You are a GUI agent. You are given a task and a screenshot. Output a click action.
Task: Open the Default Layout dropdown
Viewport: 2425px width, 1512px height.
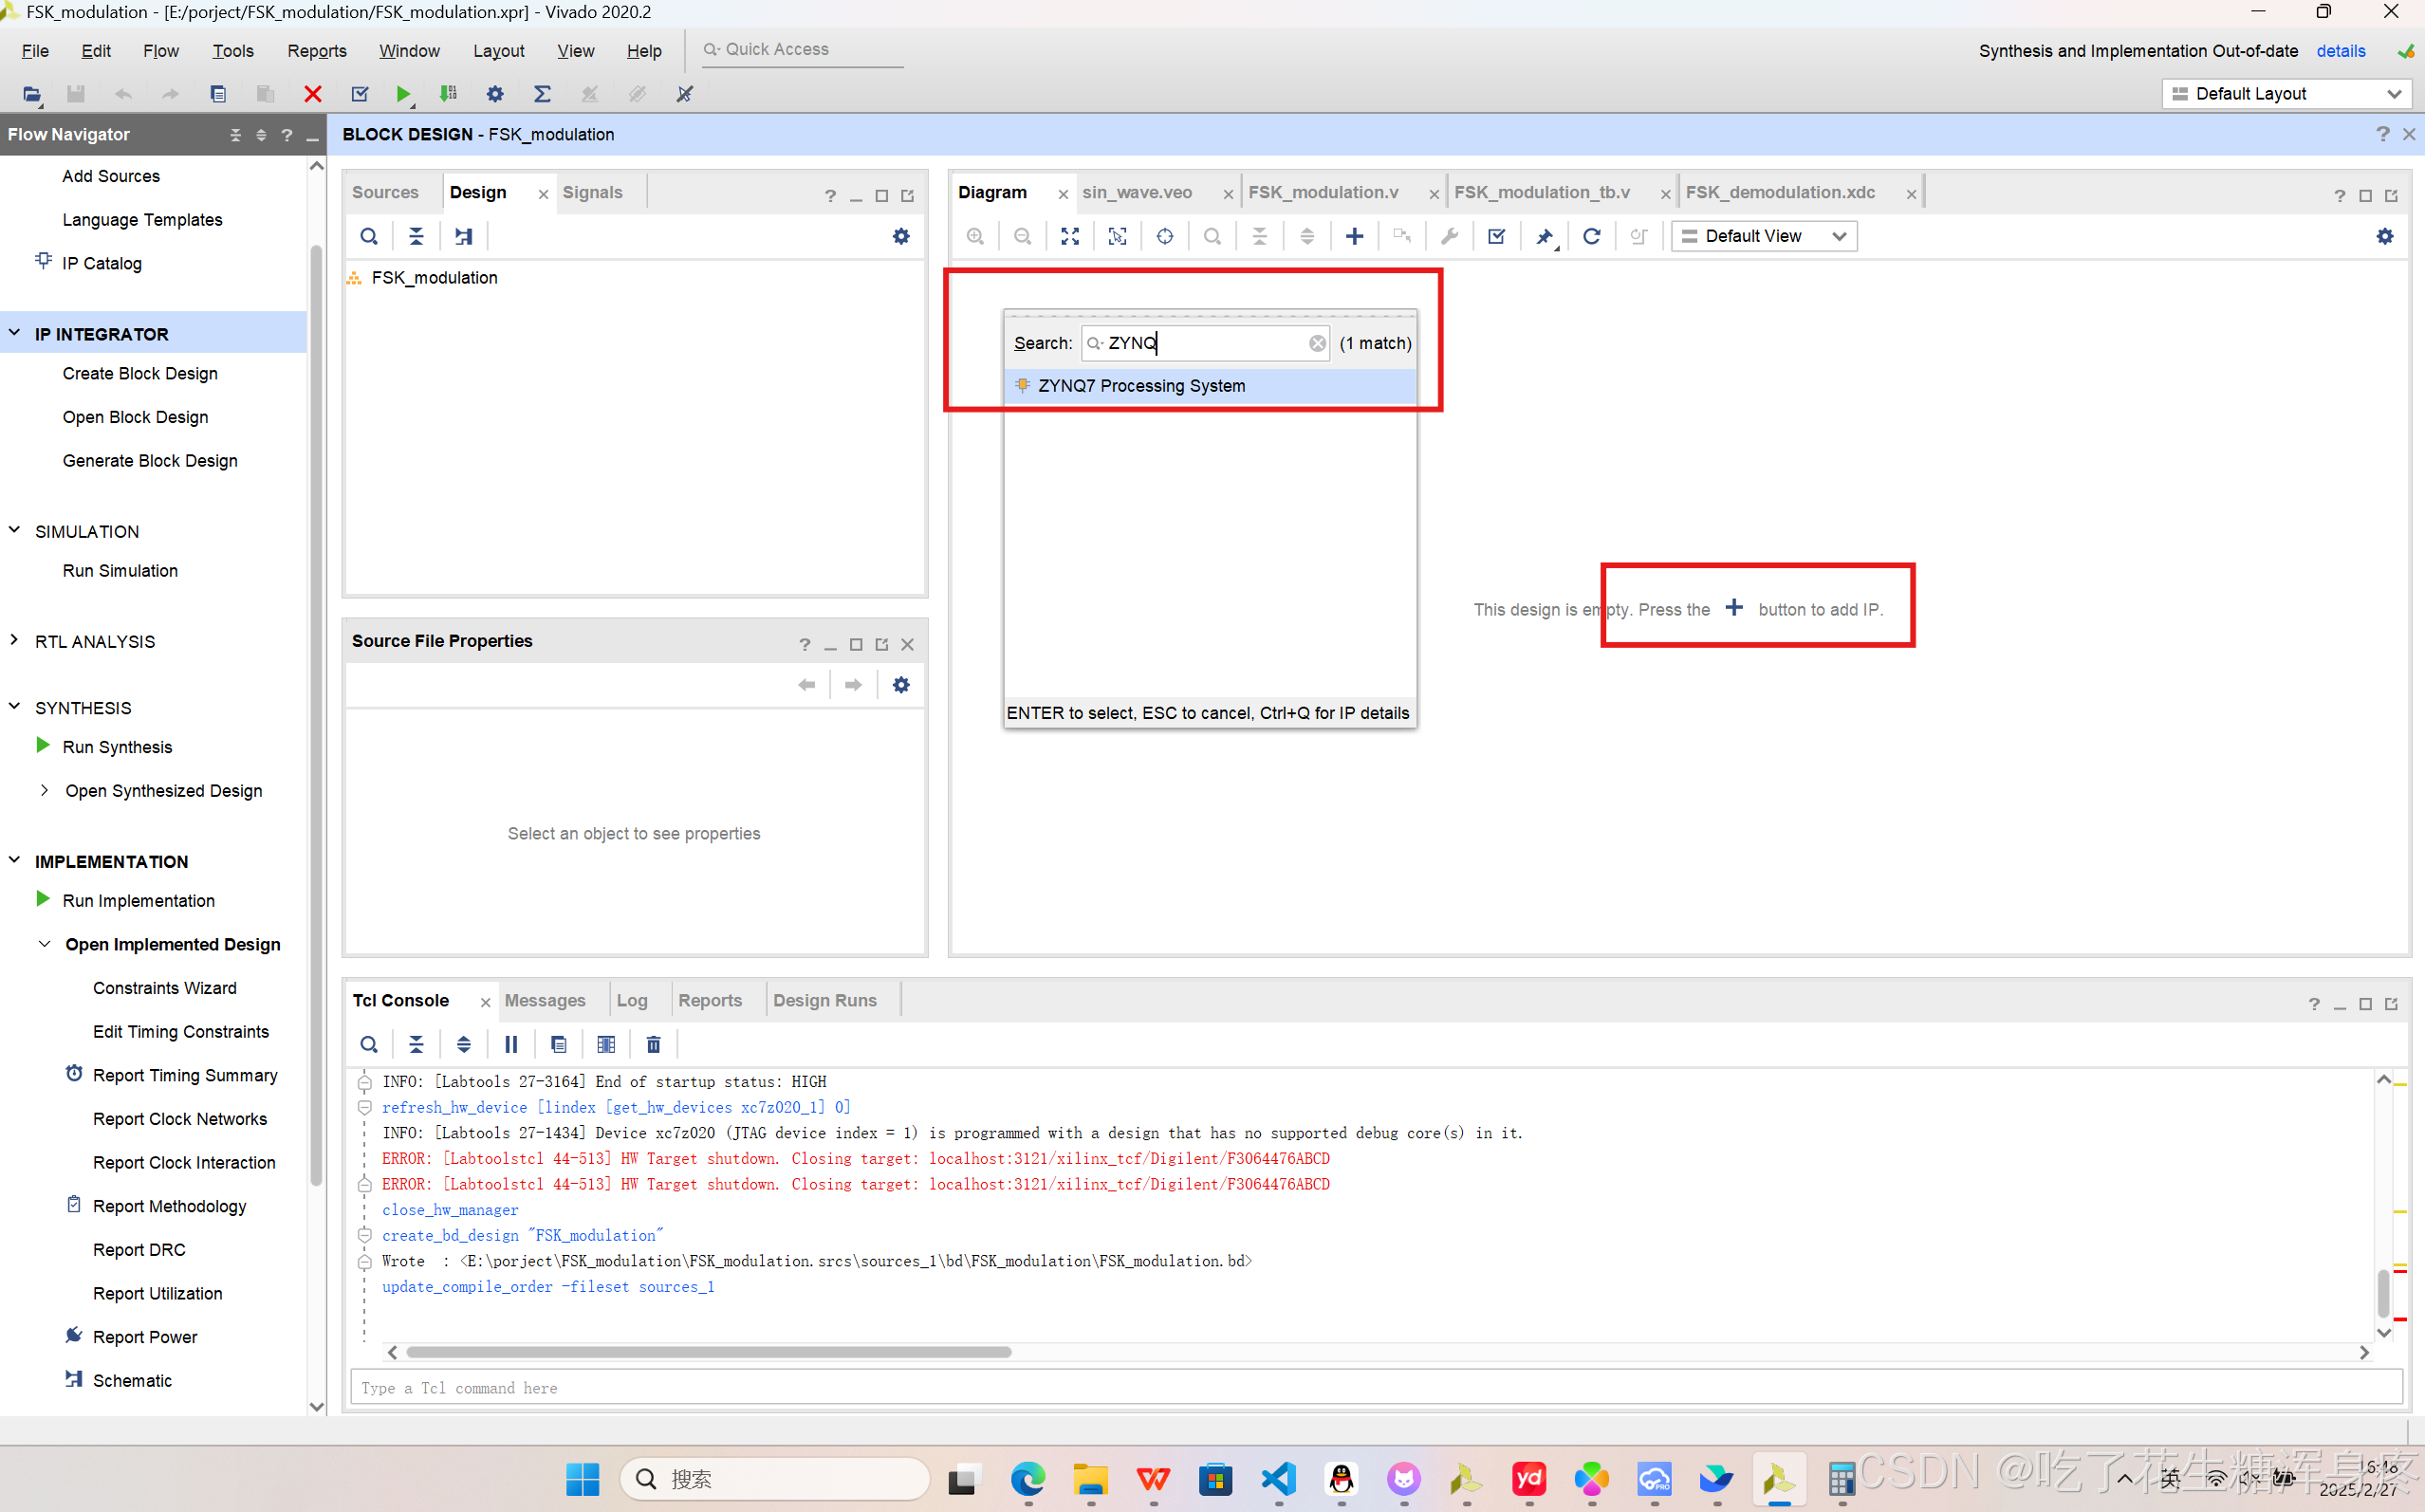tap(2286, 94)
